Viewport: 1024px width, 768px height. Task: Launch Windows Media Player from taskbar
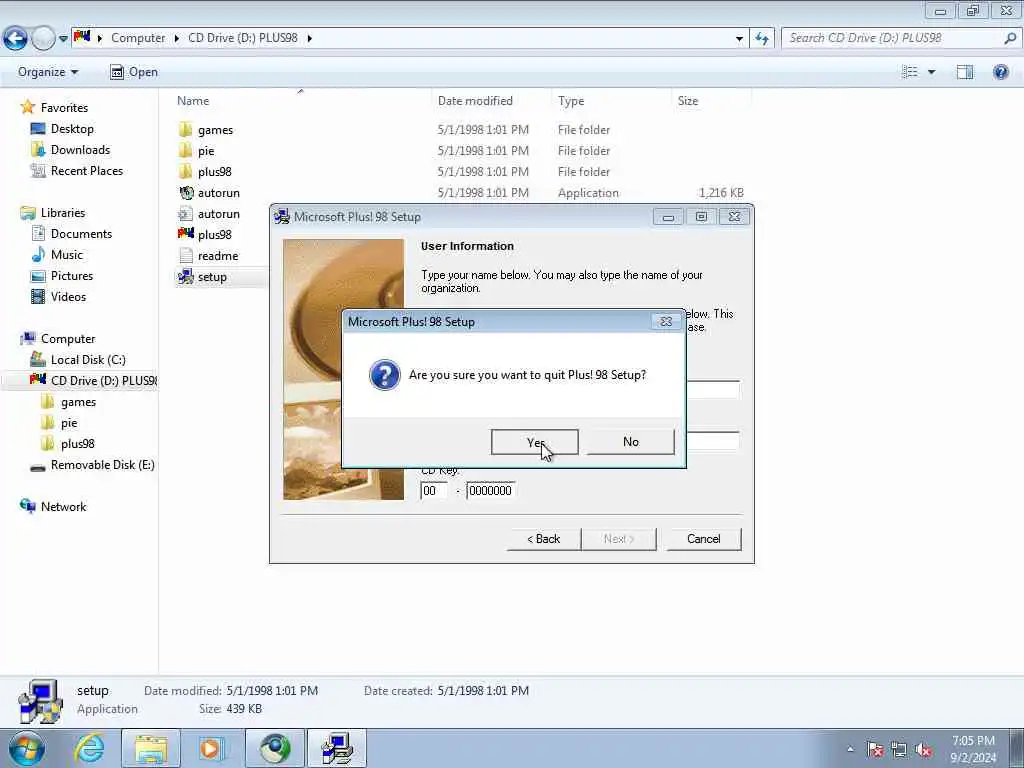(211, 748)
